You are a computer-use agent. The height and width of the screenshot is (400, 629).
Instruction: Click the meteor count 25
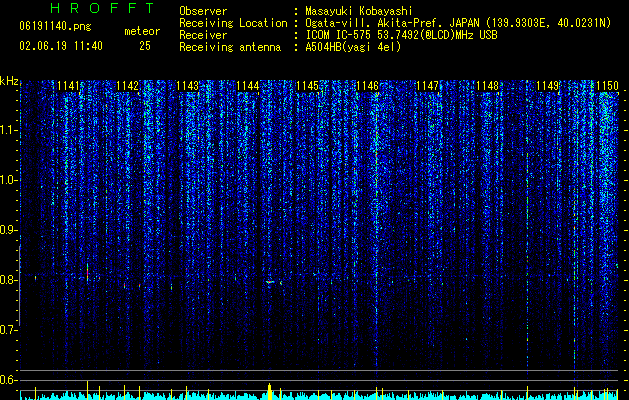click(145, 46)
